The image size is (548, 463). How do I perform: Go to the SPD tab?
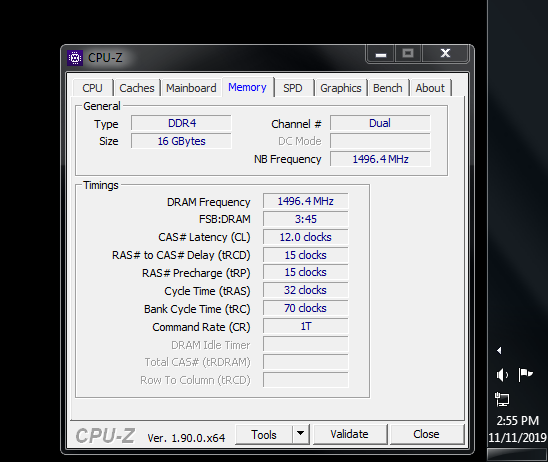coord(293,88)
